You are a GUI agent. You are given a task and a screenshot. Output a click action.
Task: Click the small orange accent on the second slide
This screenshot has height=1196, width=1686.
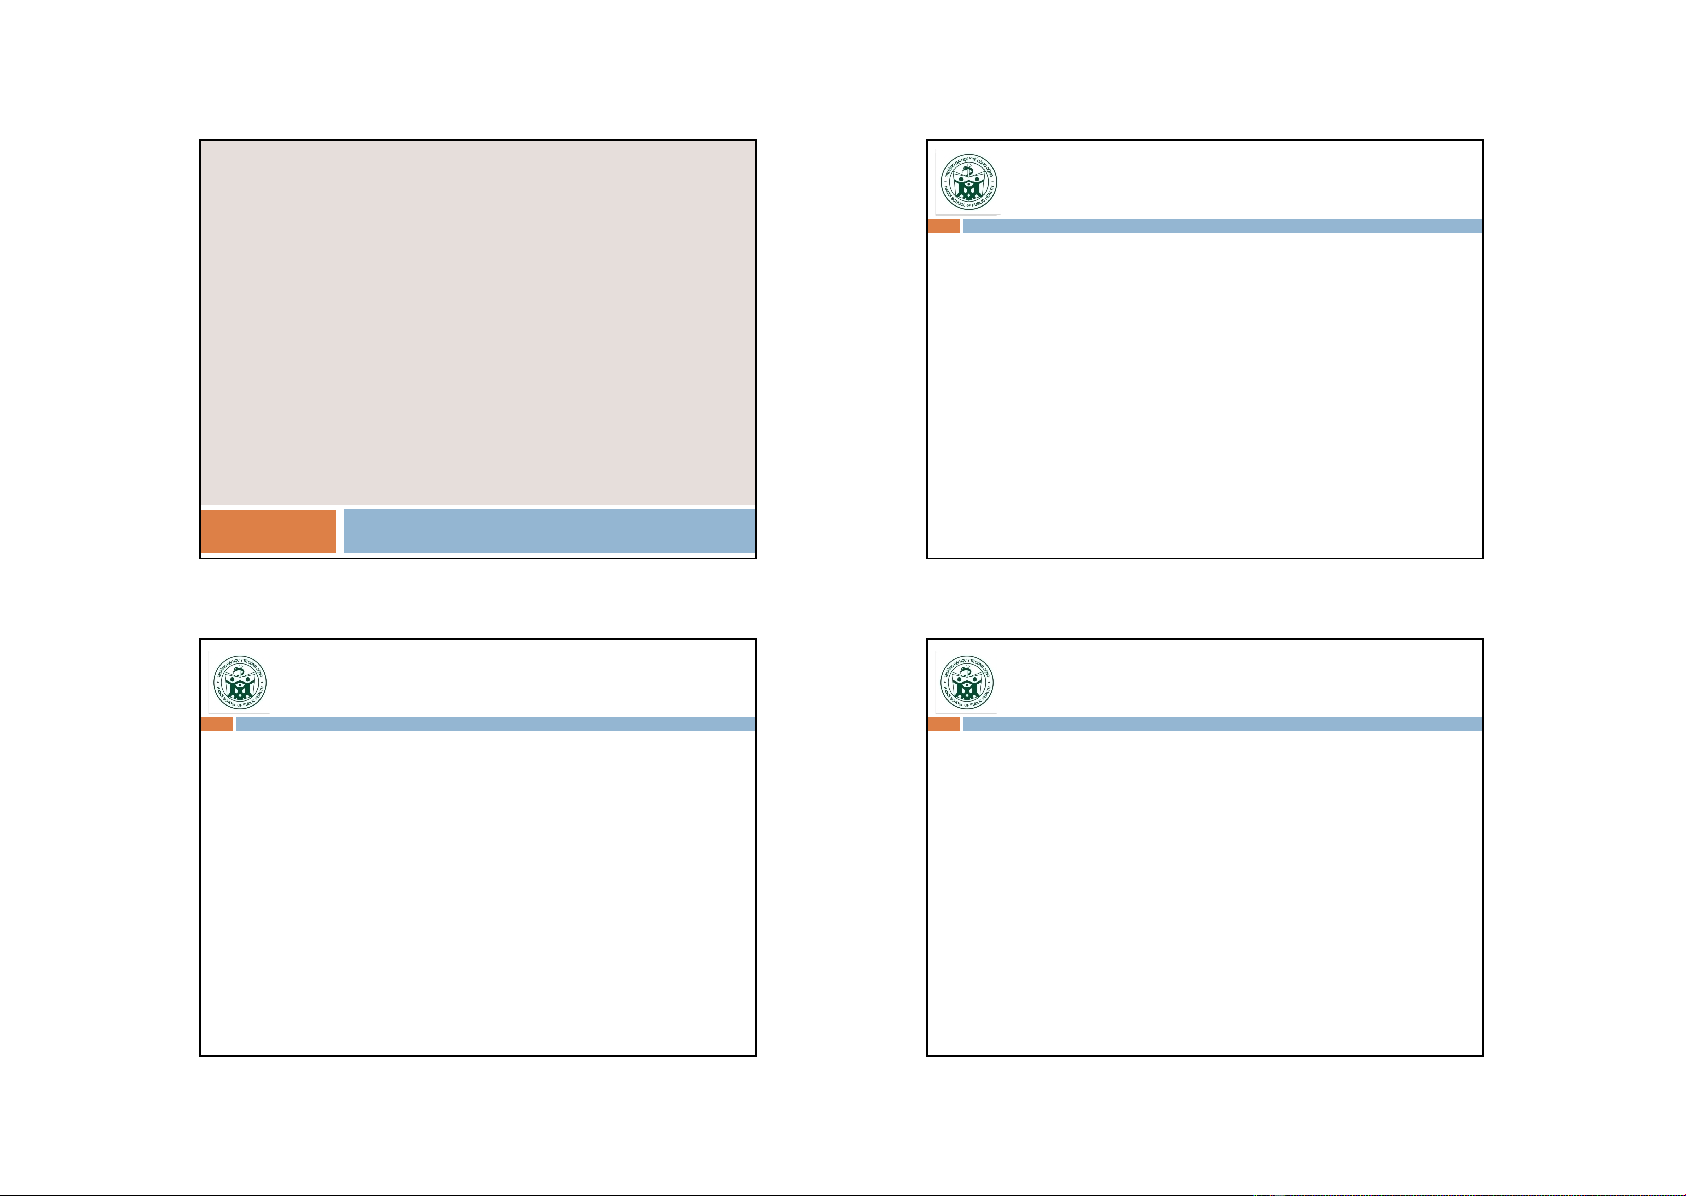click(943, 226)
